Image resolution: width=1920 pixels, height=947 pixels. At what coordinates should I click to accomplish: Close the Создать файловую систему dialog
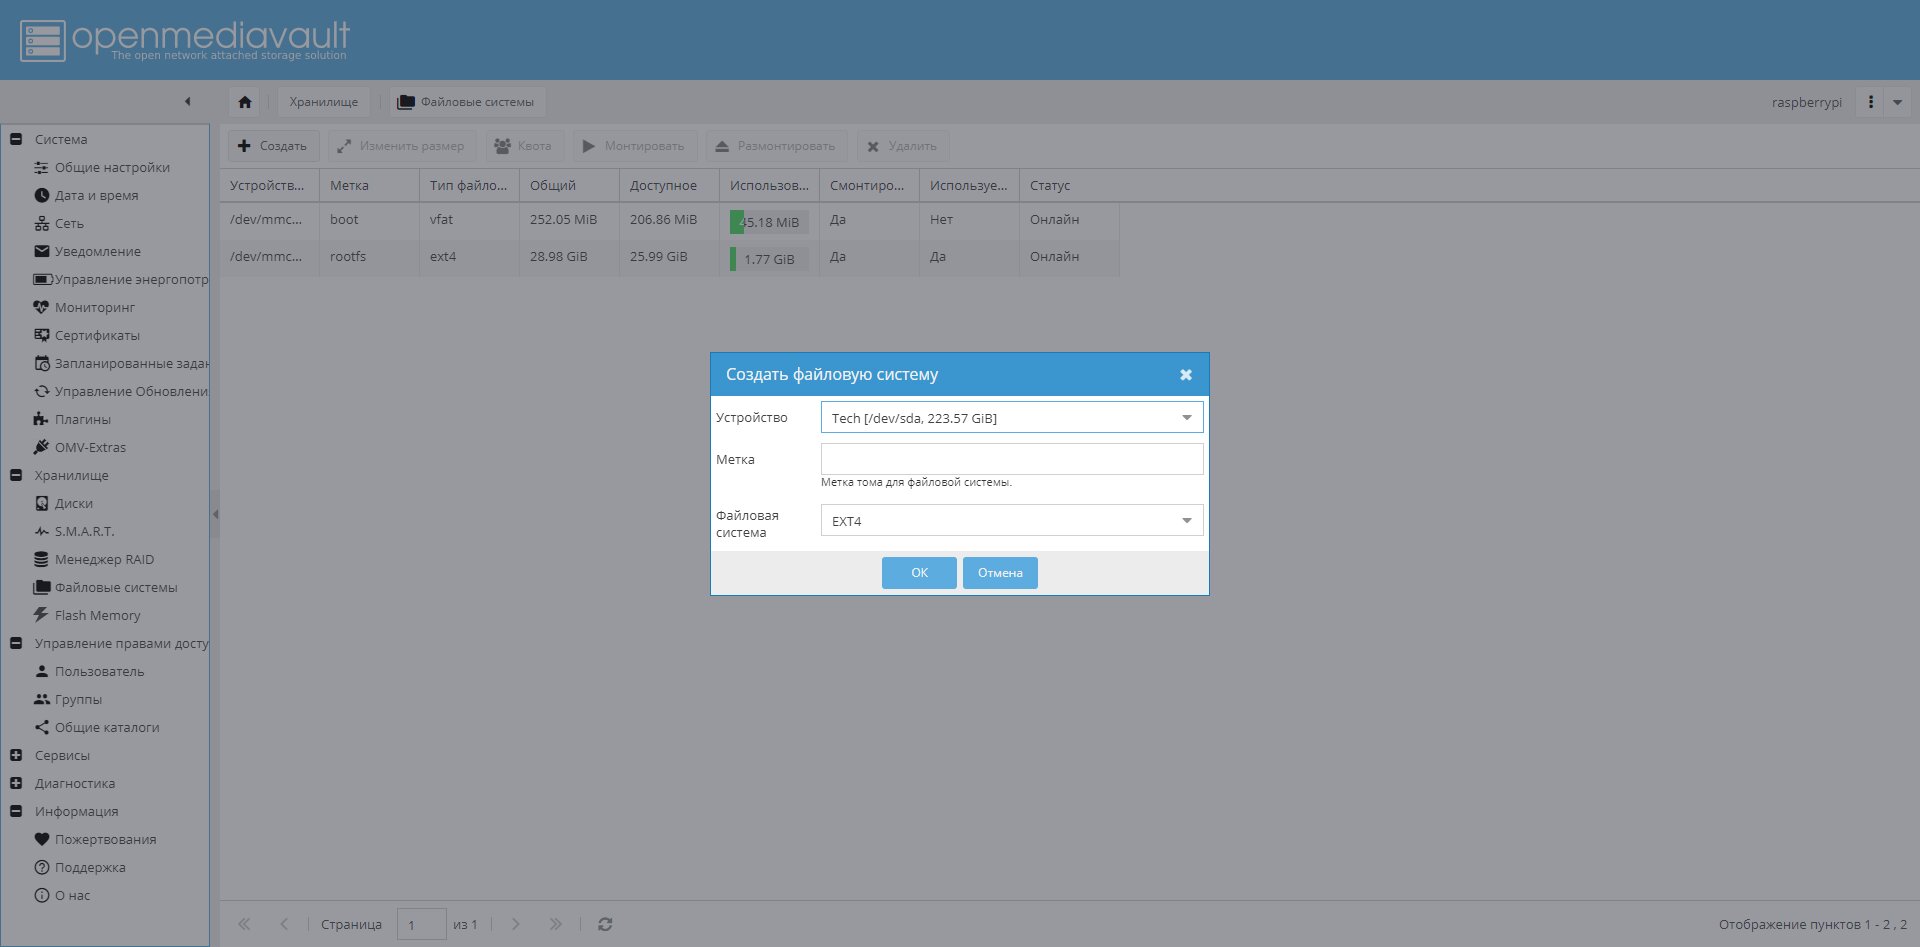click(x=1186, y=375)
